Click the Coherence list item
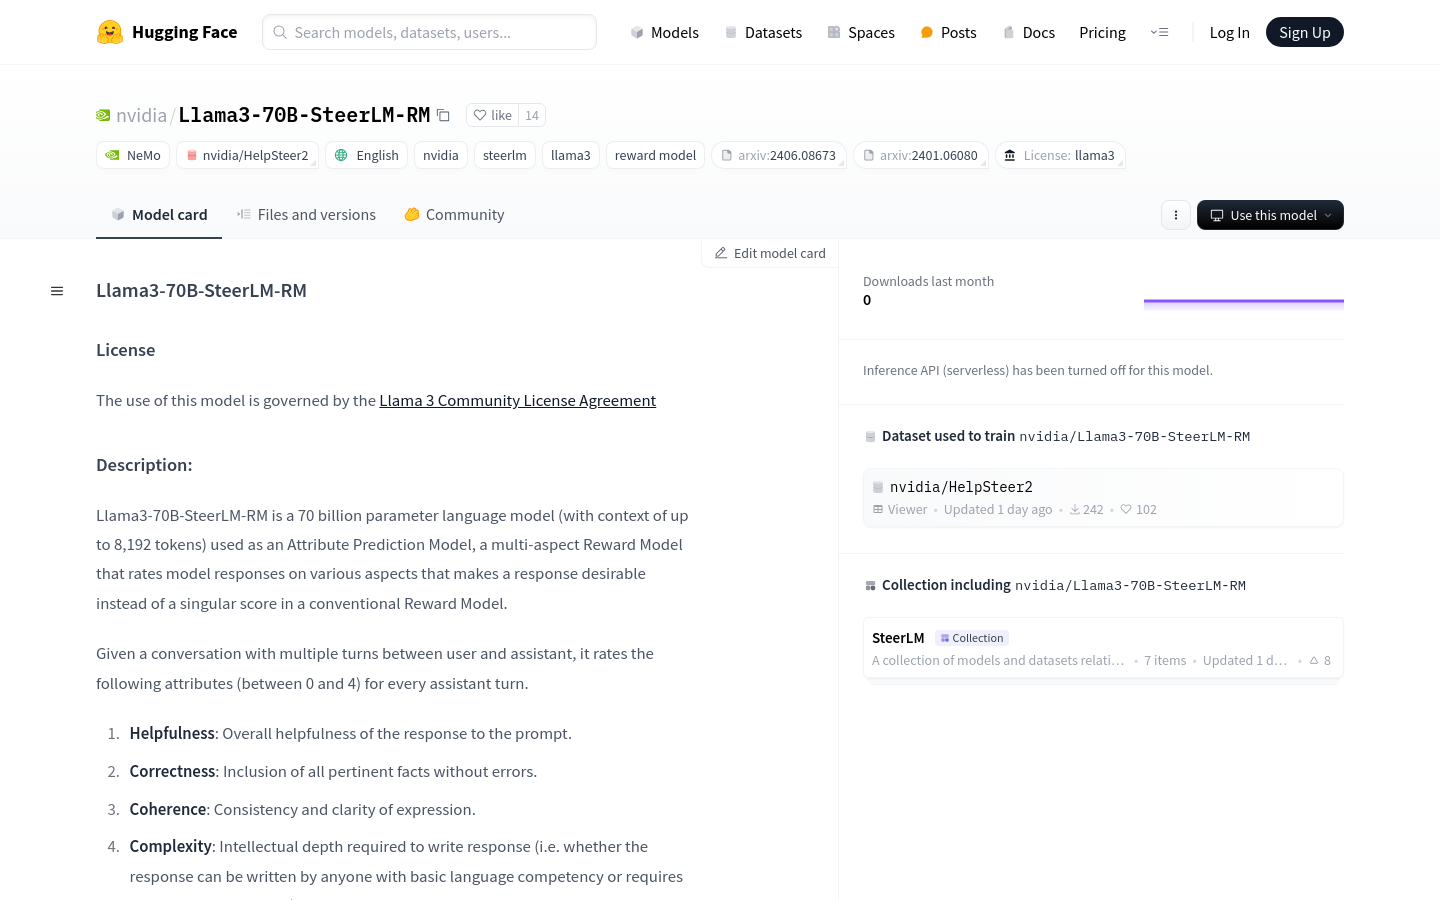Screen dimensions: 1440x900 (x=302, y=810)
